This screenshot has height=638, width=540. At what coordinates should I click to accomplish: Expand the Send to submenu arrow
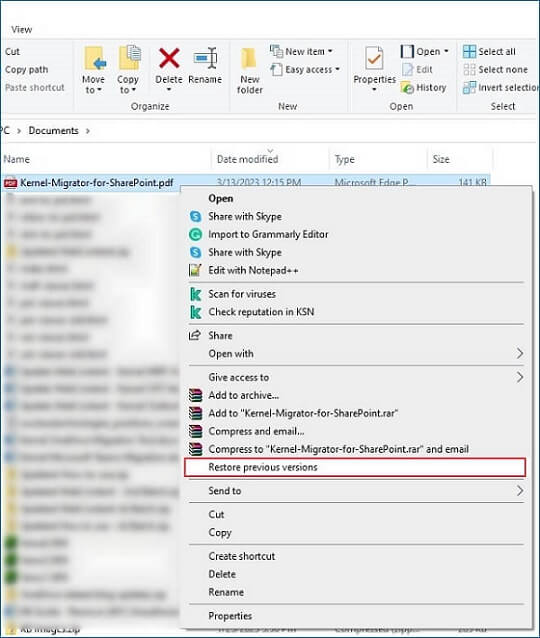(520, 491)
